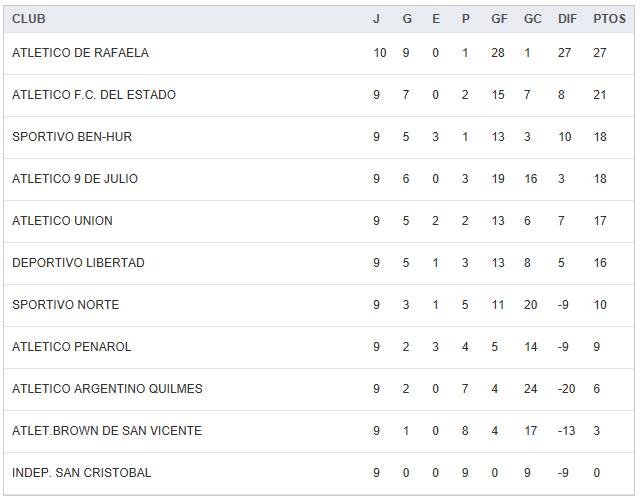640x498 pixels.
Task: Select ATLET.BROWN DE SAN VICENTE name
Action: point(107,431)
